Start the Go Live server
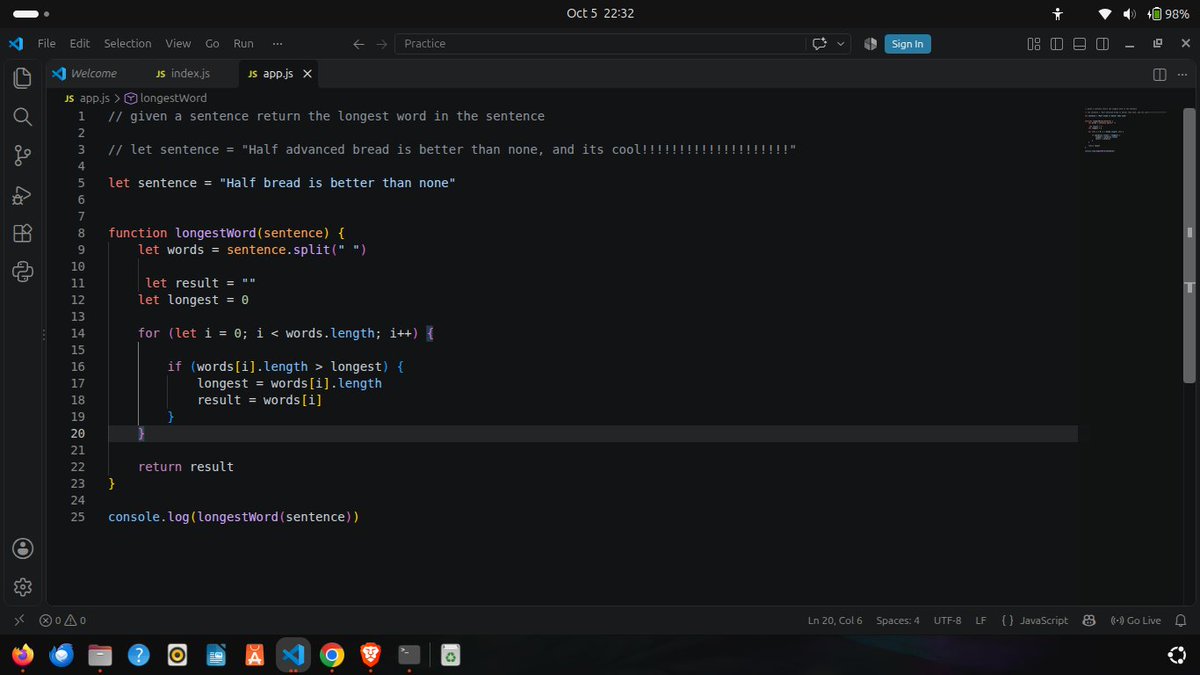 pos(1136,620)
